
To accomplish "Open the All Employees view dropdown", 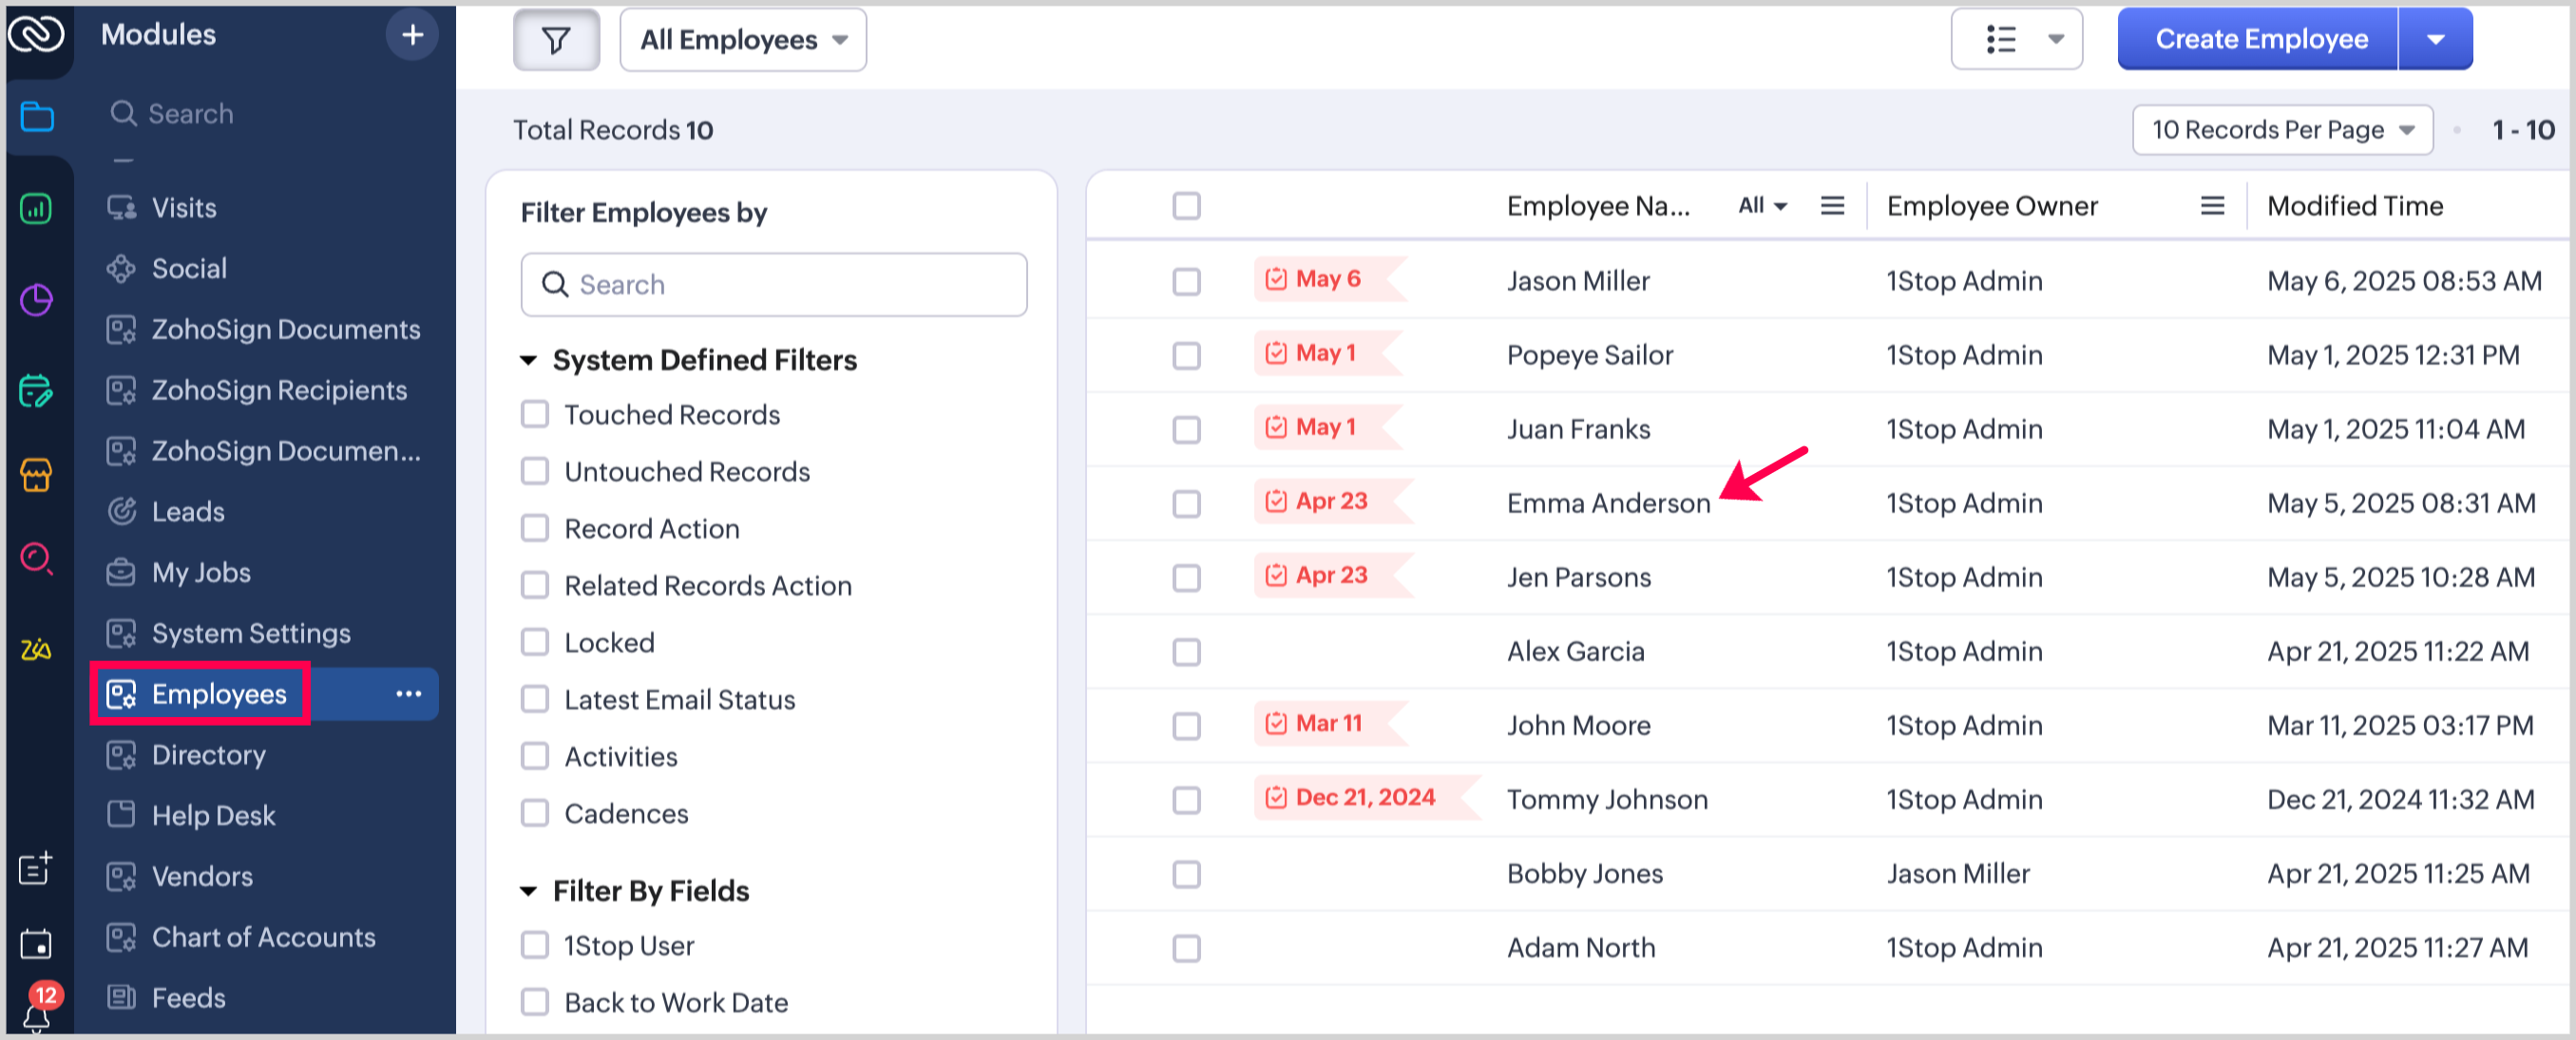I will coord(742,40).
